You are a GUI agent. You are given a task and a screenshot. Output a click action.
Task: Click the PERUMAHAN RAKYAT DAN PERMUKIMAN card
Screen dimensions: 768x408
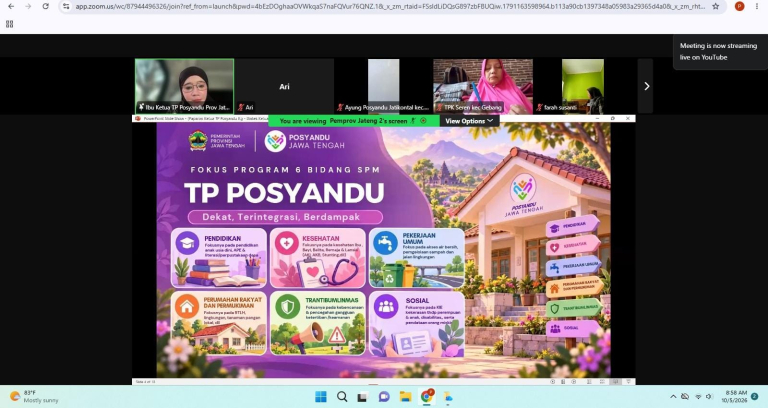pyautogui.click(x=219, y=323)
